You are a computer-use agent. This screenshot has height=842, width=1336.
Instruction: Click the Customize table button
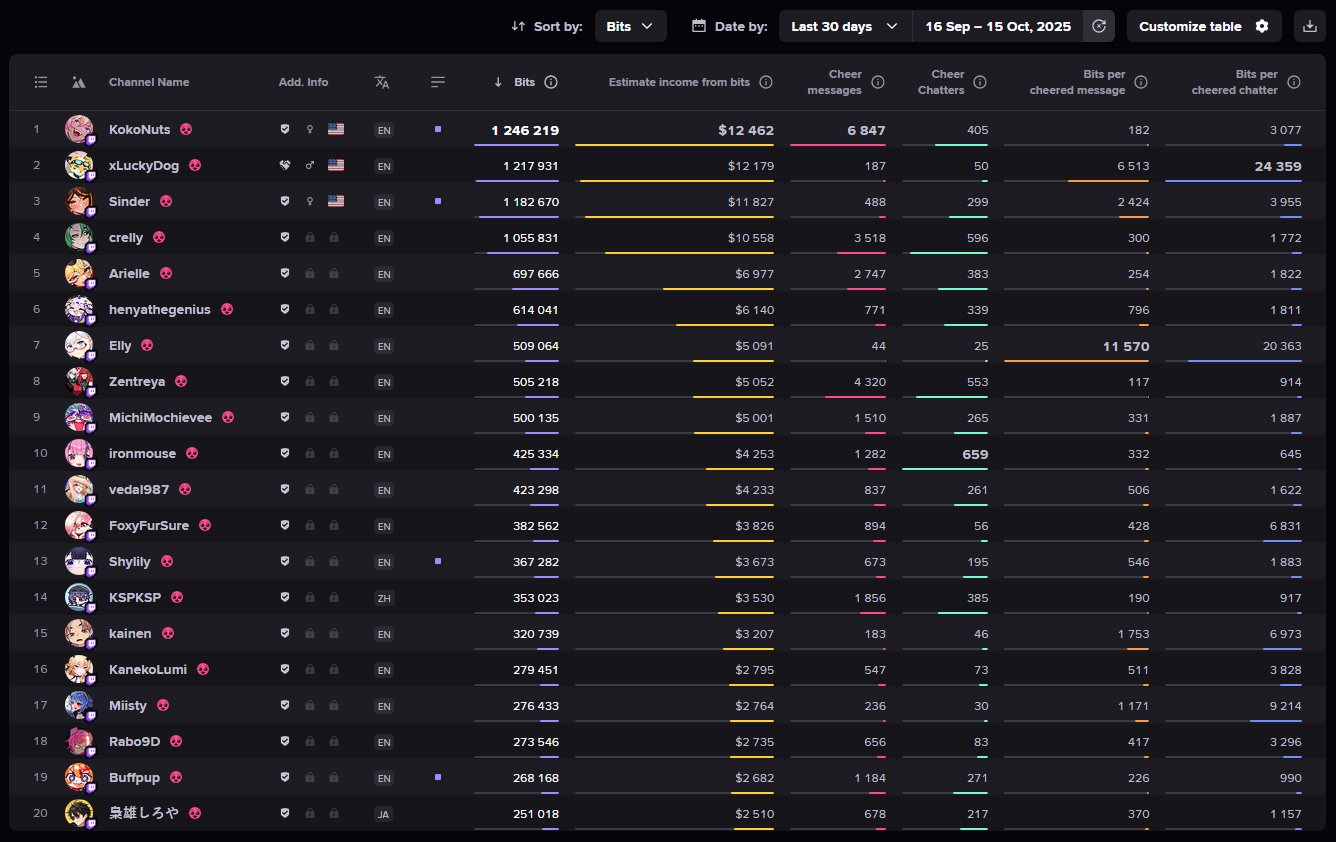1203,27
